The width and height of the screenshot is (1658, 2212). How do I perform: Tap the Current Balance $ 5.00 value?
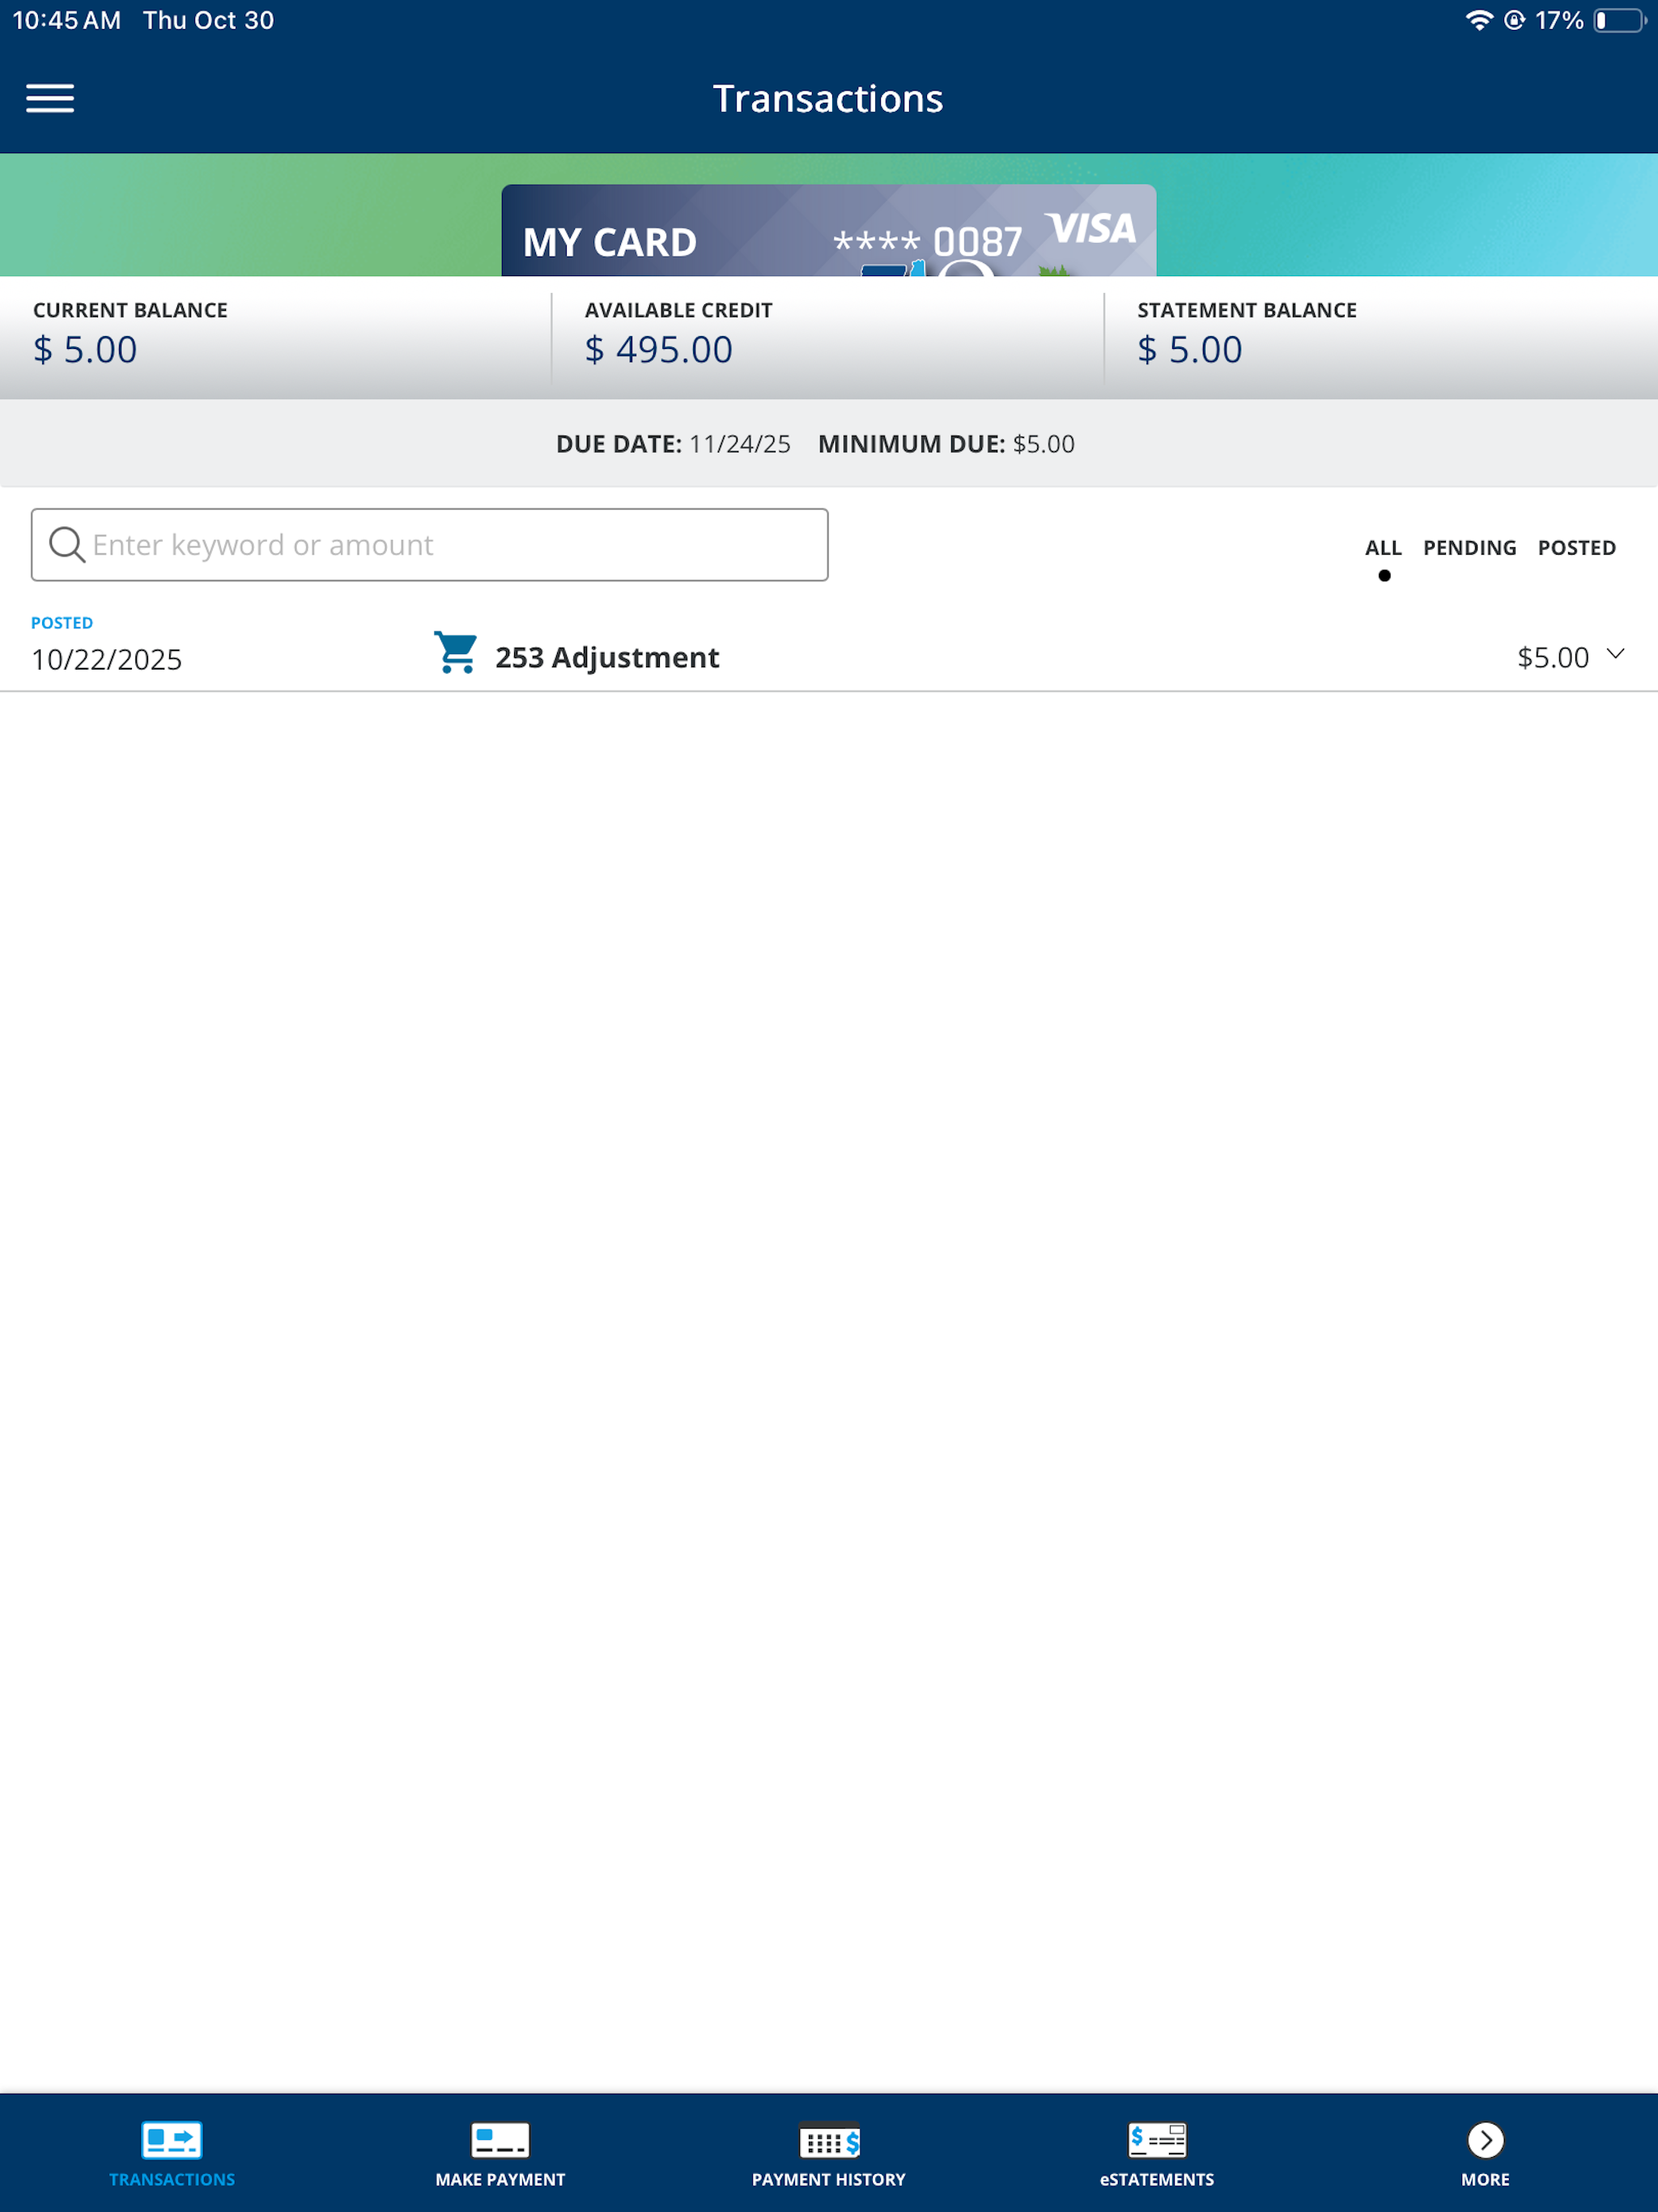coord(85,350)
